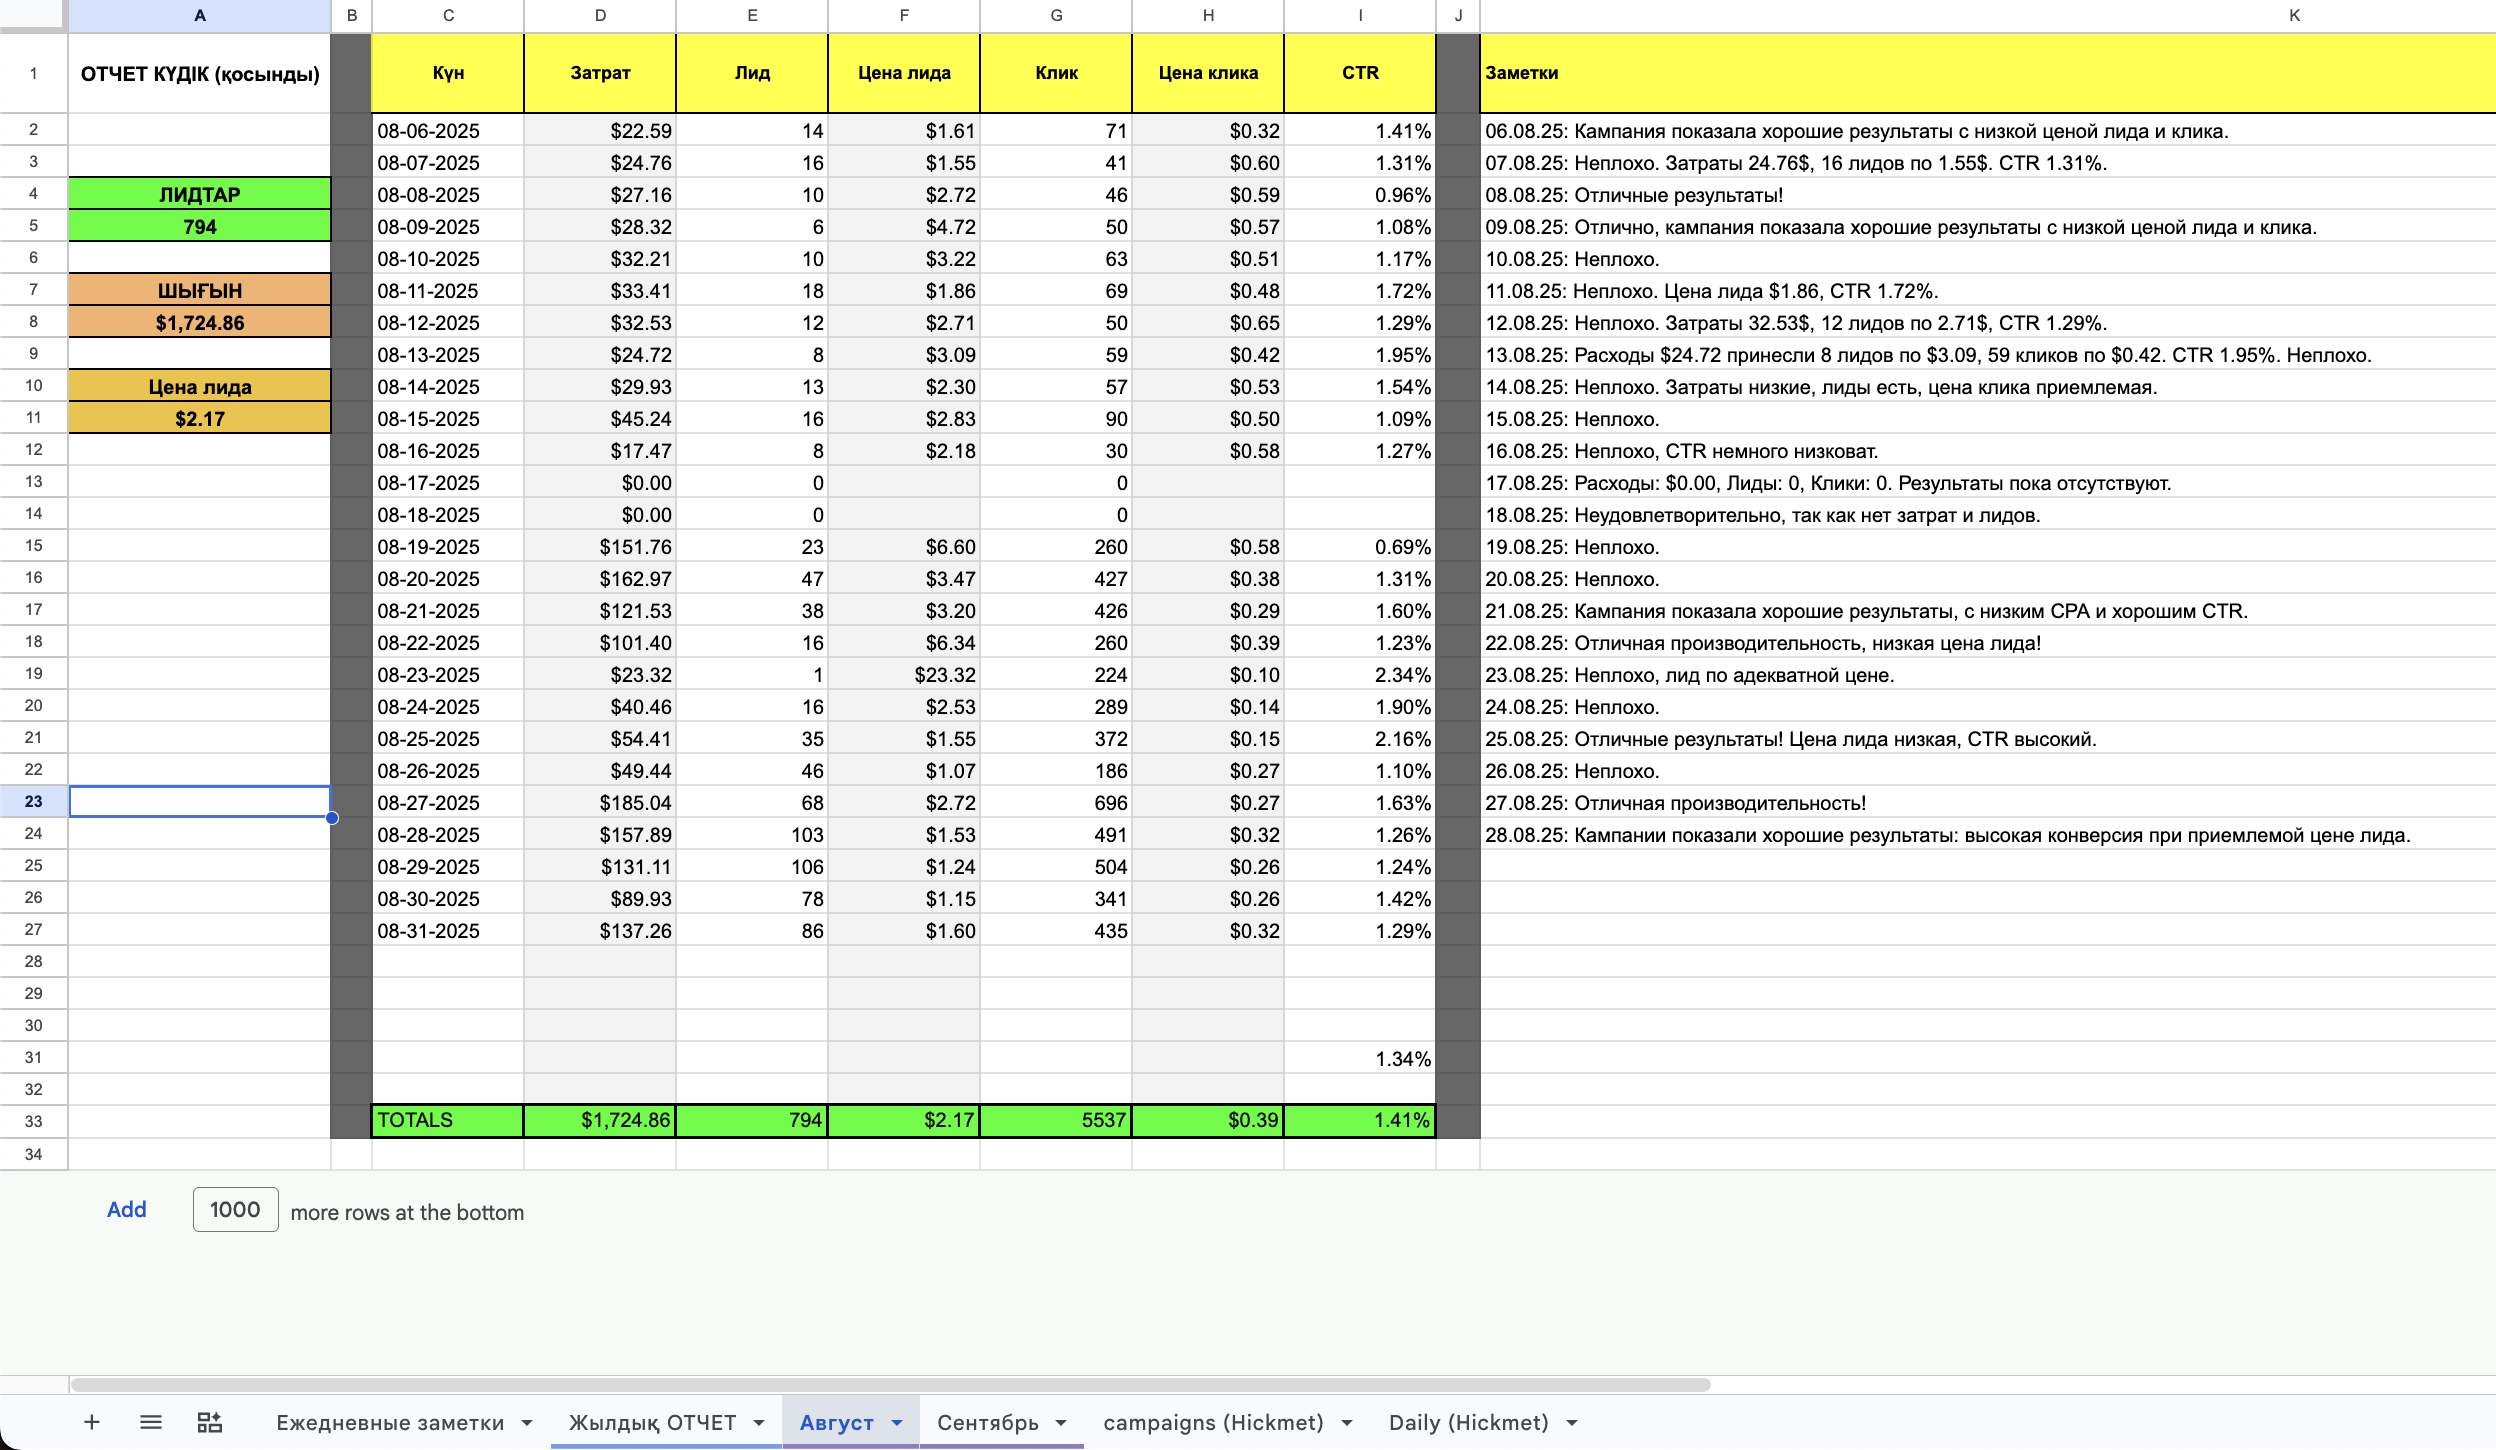Select CTR cell 2.34%
The height and width of the screenshot is (1450, 2496).
point(1360,674)
